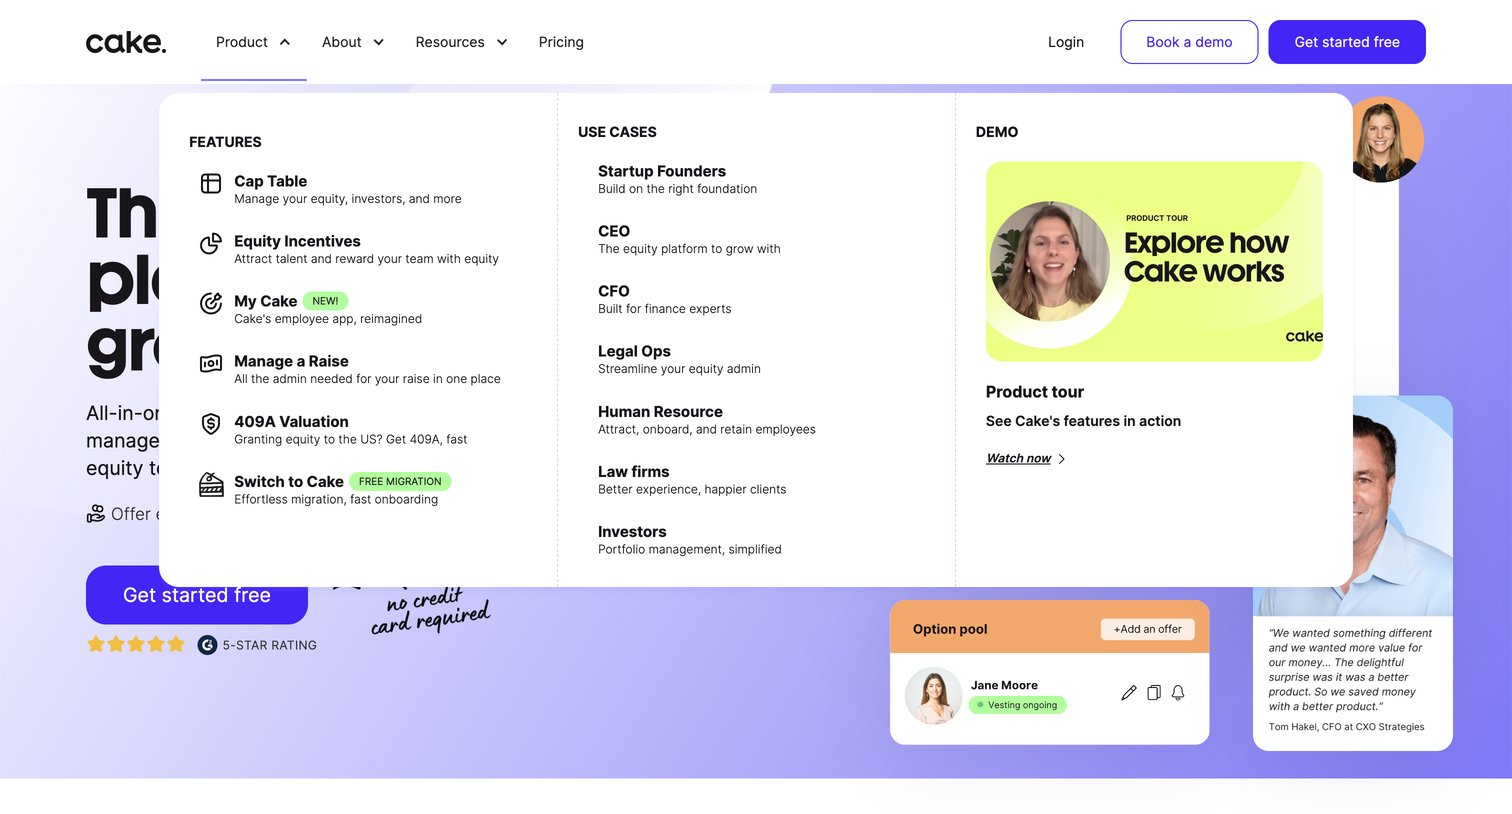Expand the About dropdown chevron

pos(379,42)
